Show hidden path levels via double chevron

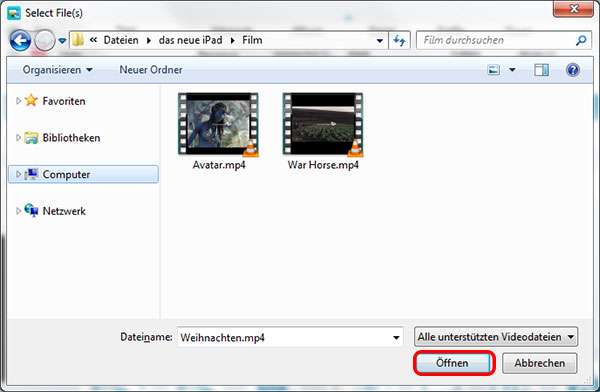click(x=93, y=40)
